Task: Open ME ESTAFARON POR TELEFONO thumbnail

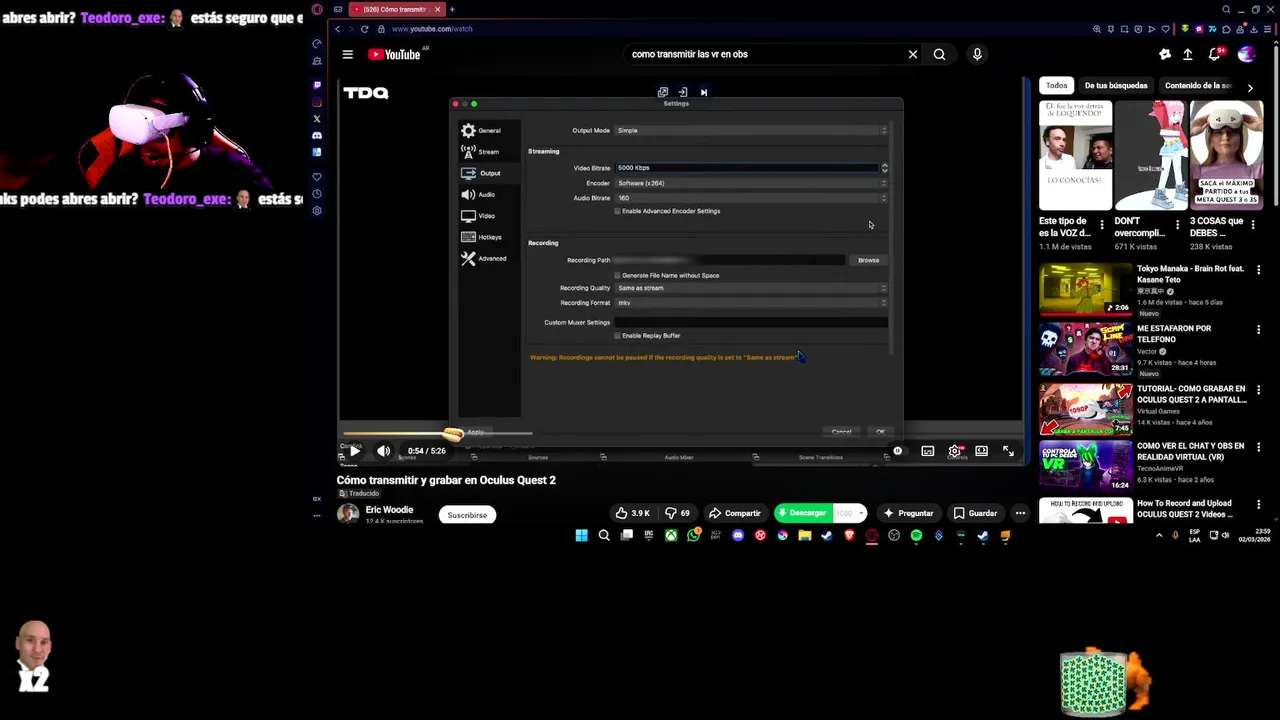Action: tap(1085, 349)
